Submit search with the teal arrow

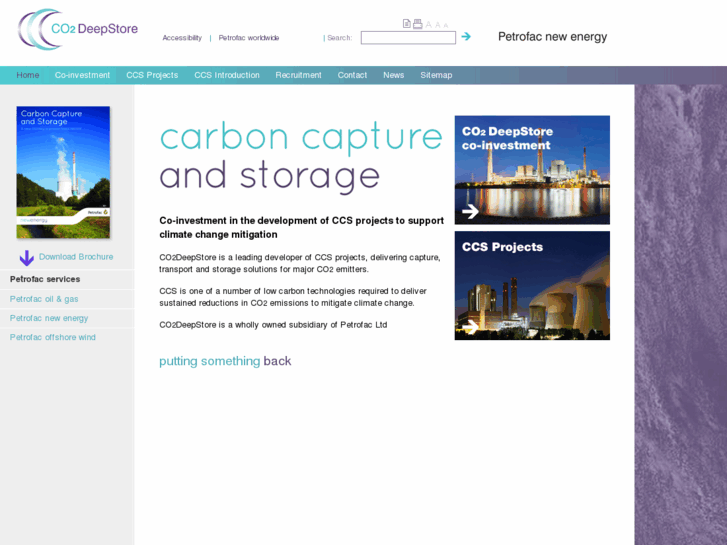pos(466,37)
